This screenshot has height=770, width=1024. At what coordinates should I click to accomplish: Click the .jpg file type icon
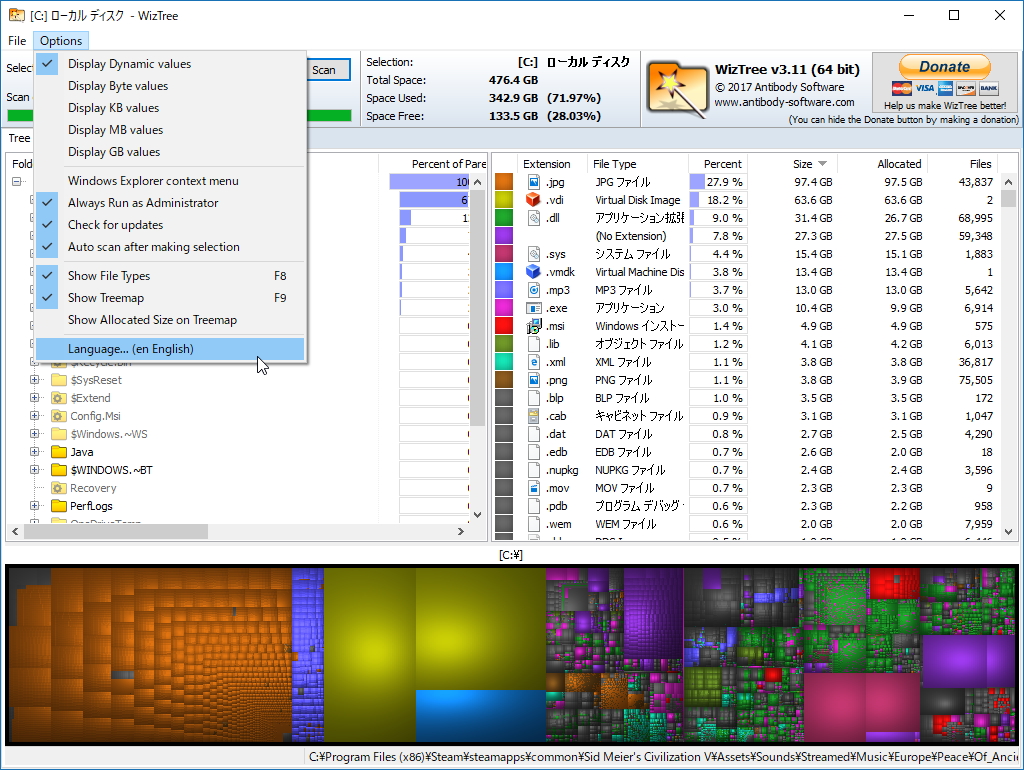[x=534, y=182]
